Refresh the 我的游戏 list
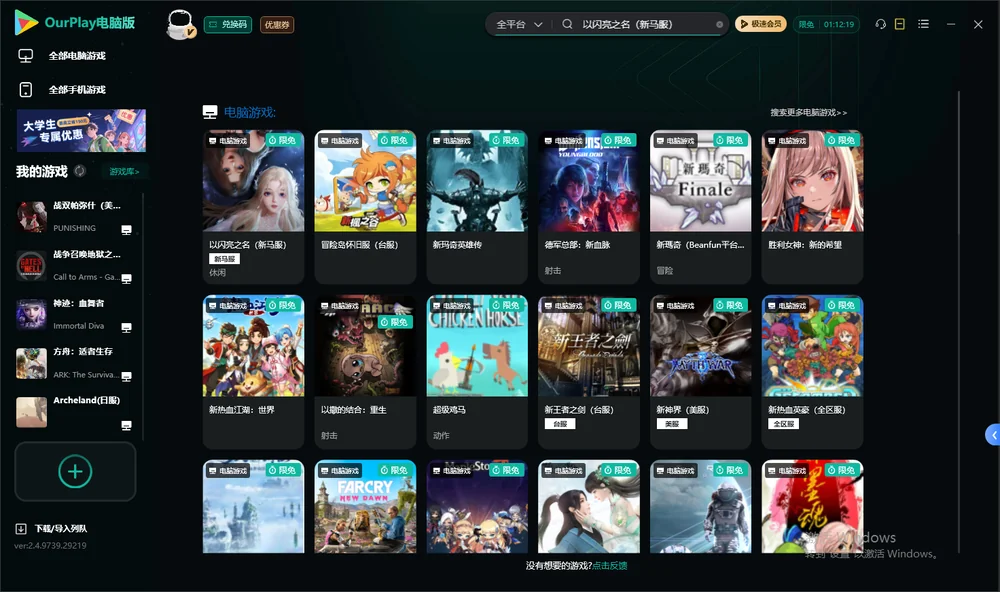 coord(80,171)
